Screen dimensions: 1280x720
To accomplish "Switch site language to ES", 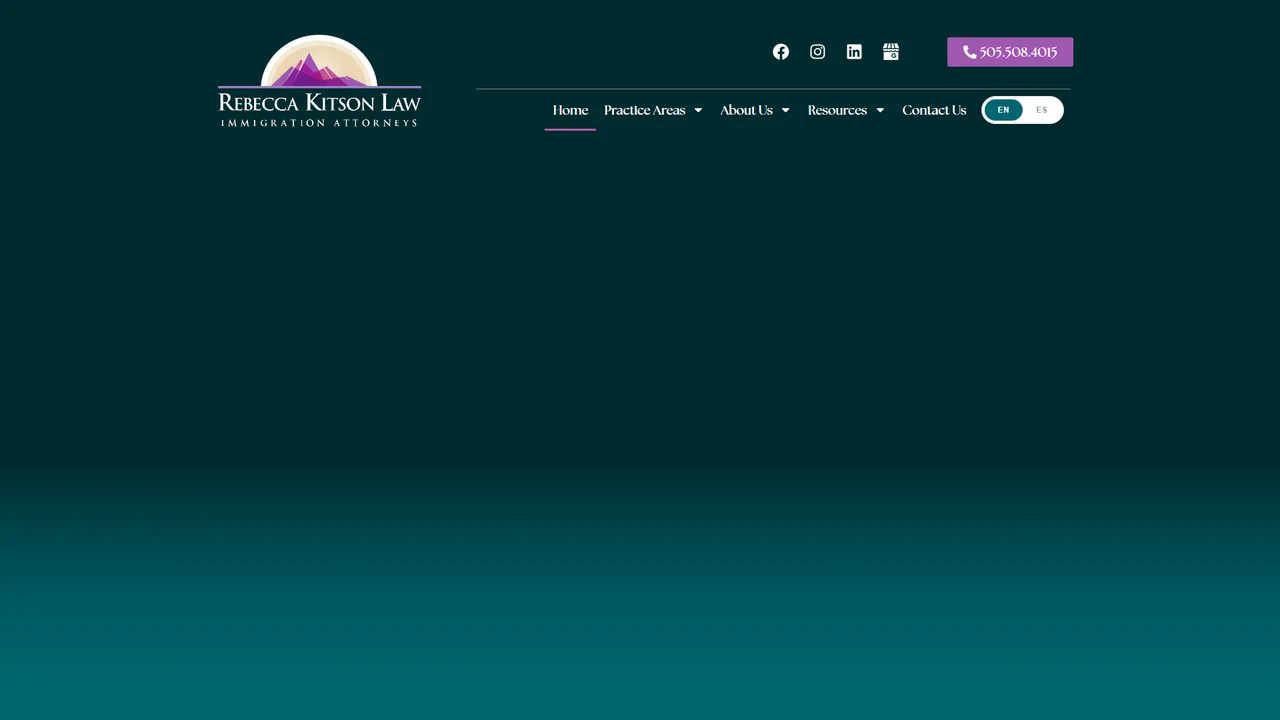I will (x=1042, y=110).
